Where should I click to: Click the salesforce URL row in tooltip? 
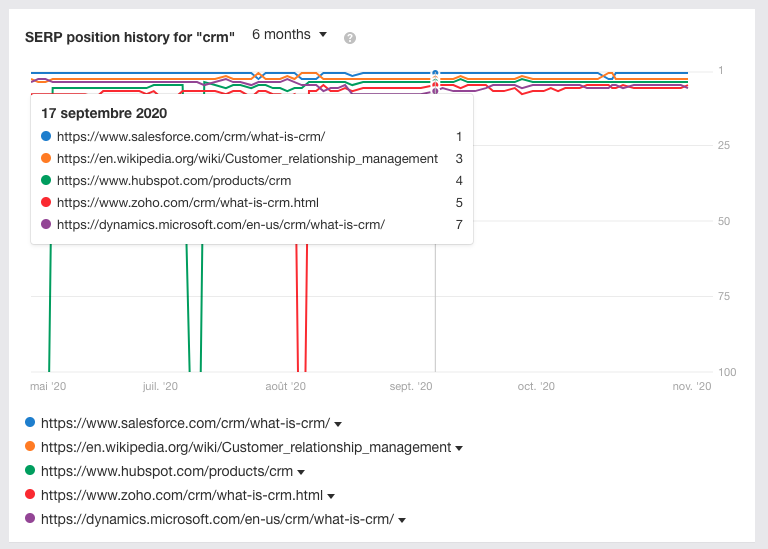click(x=252, y=137)
